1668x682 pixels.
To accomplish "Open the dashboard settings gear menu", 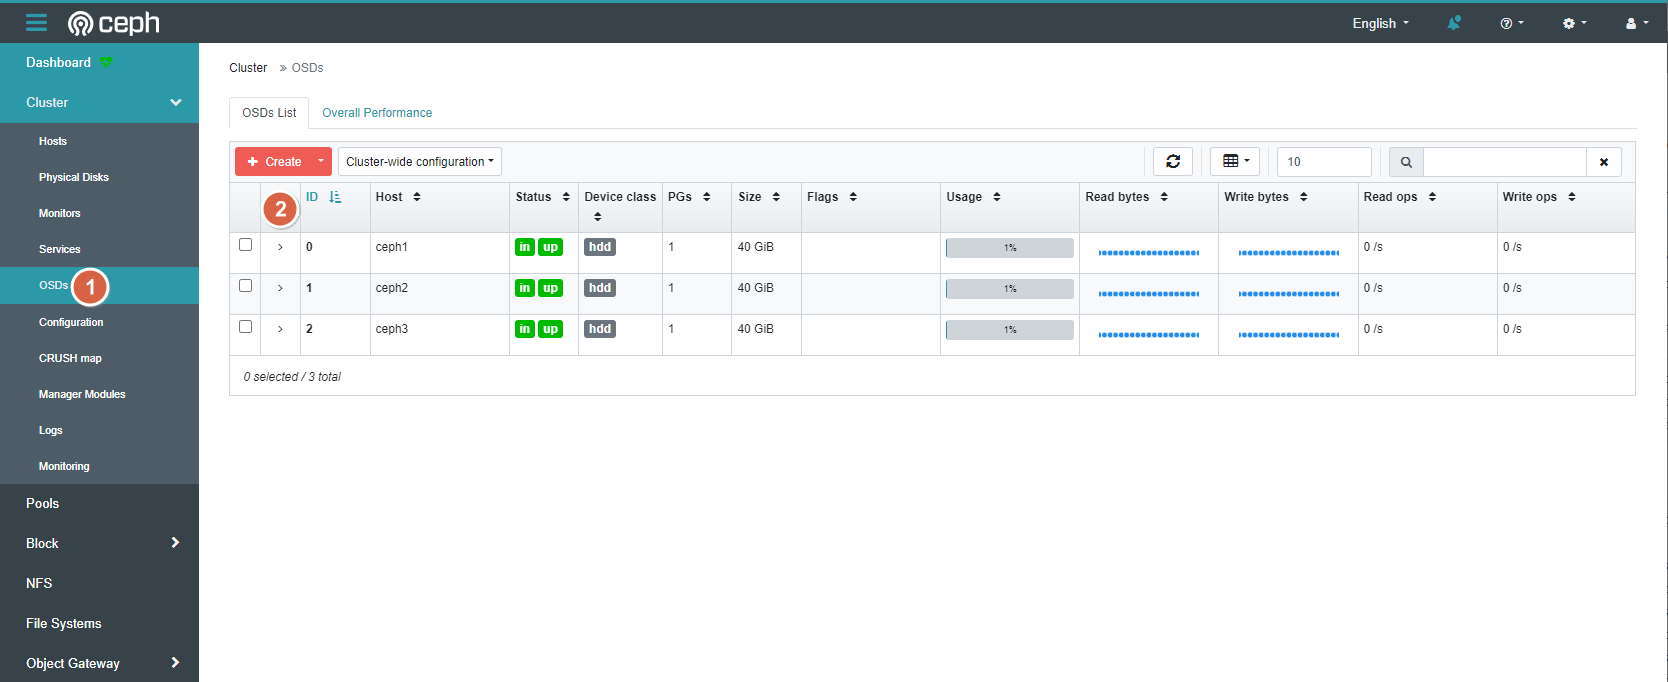I will click(x=1575, y=23).
